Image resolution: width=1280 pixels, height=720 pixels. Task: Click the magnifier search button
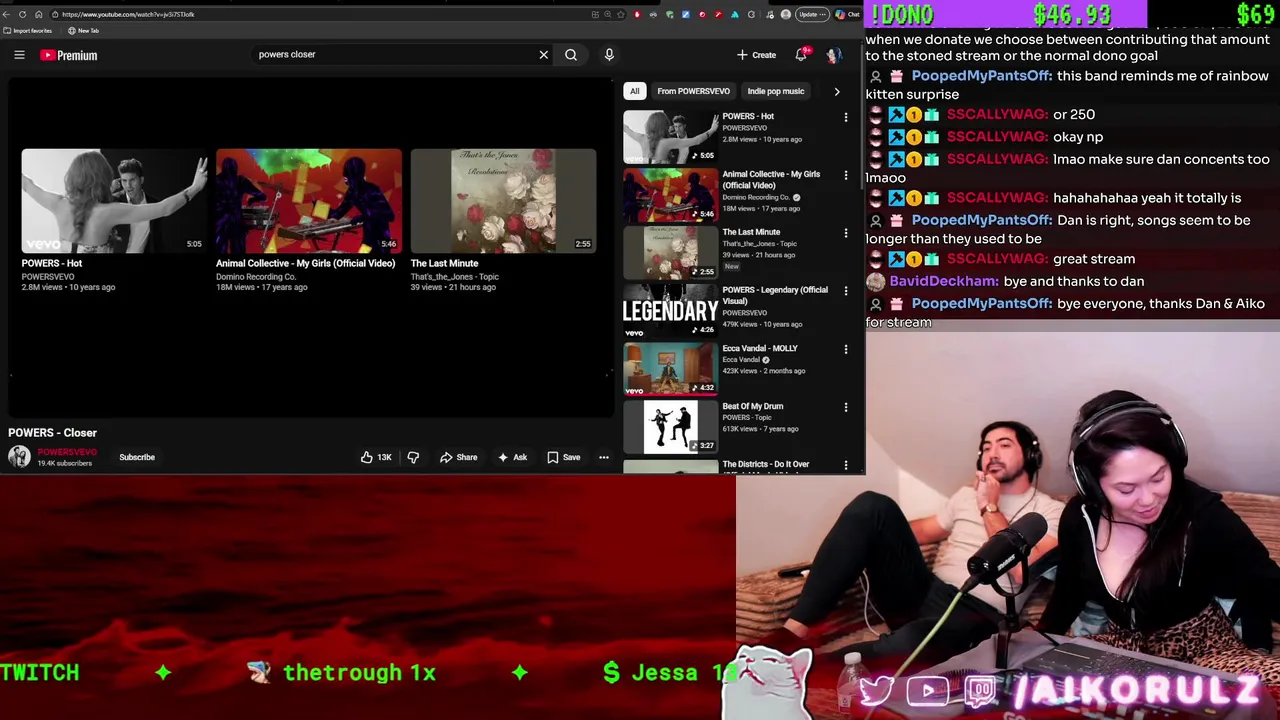[x=571, y=55]
